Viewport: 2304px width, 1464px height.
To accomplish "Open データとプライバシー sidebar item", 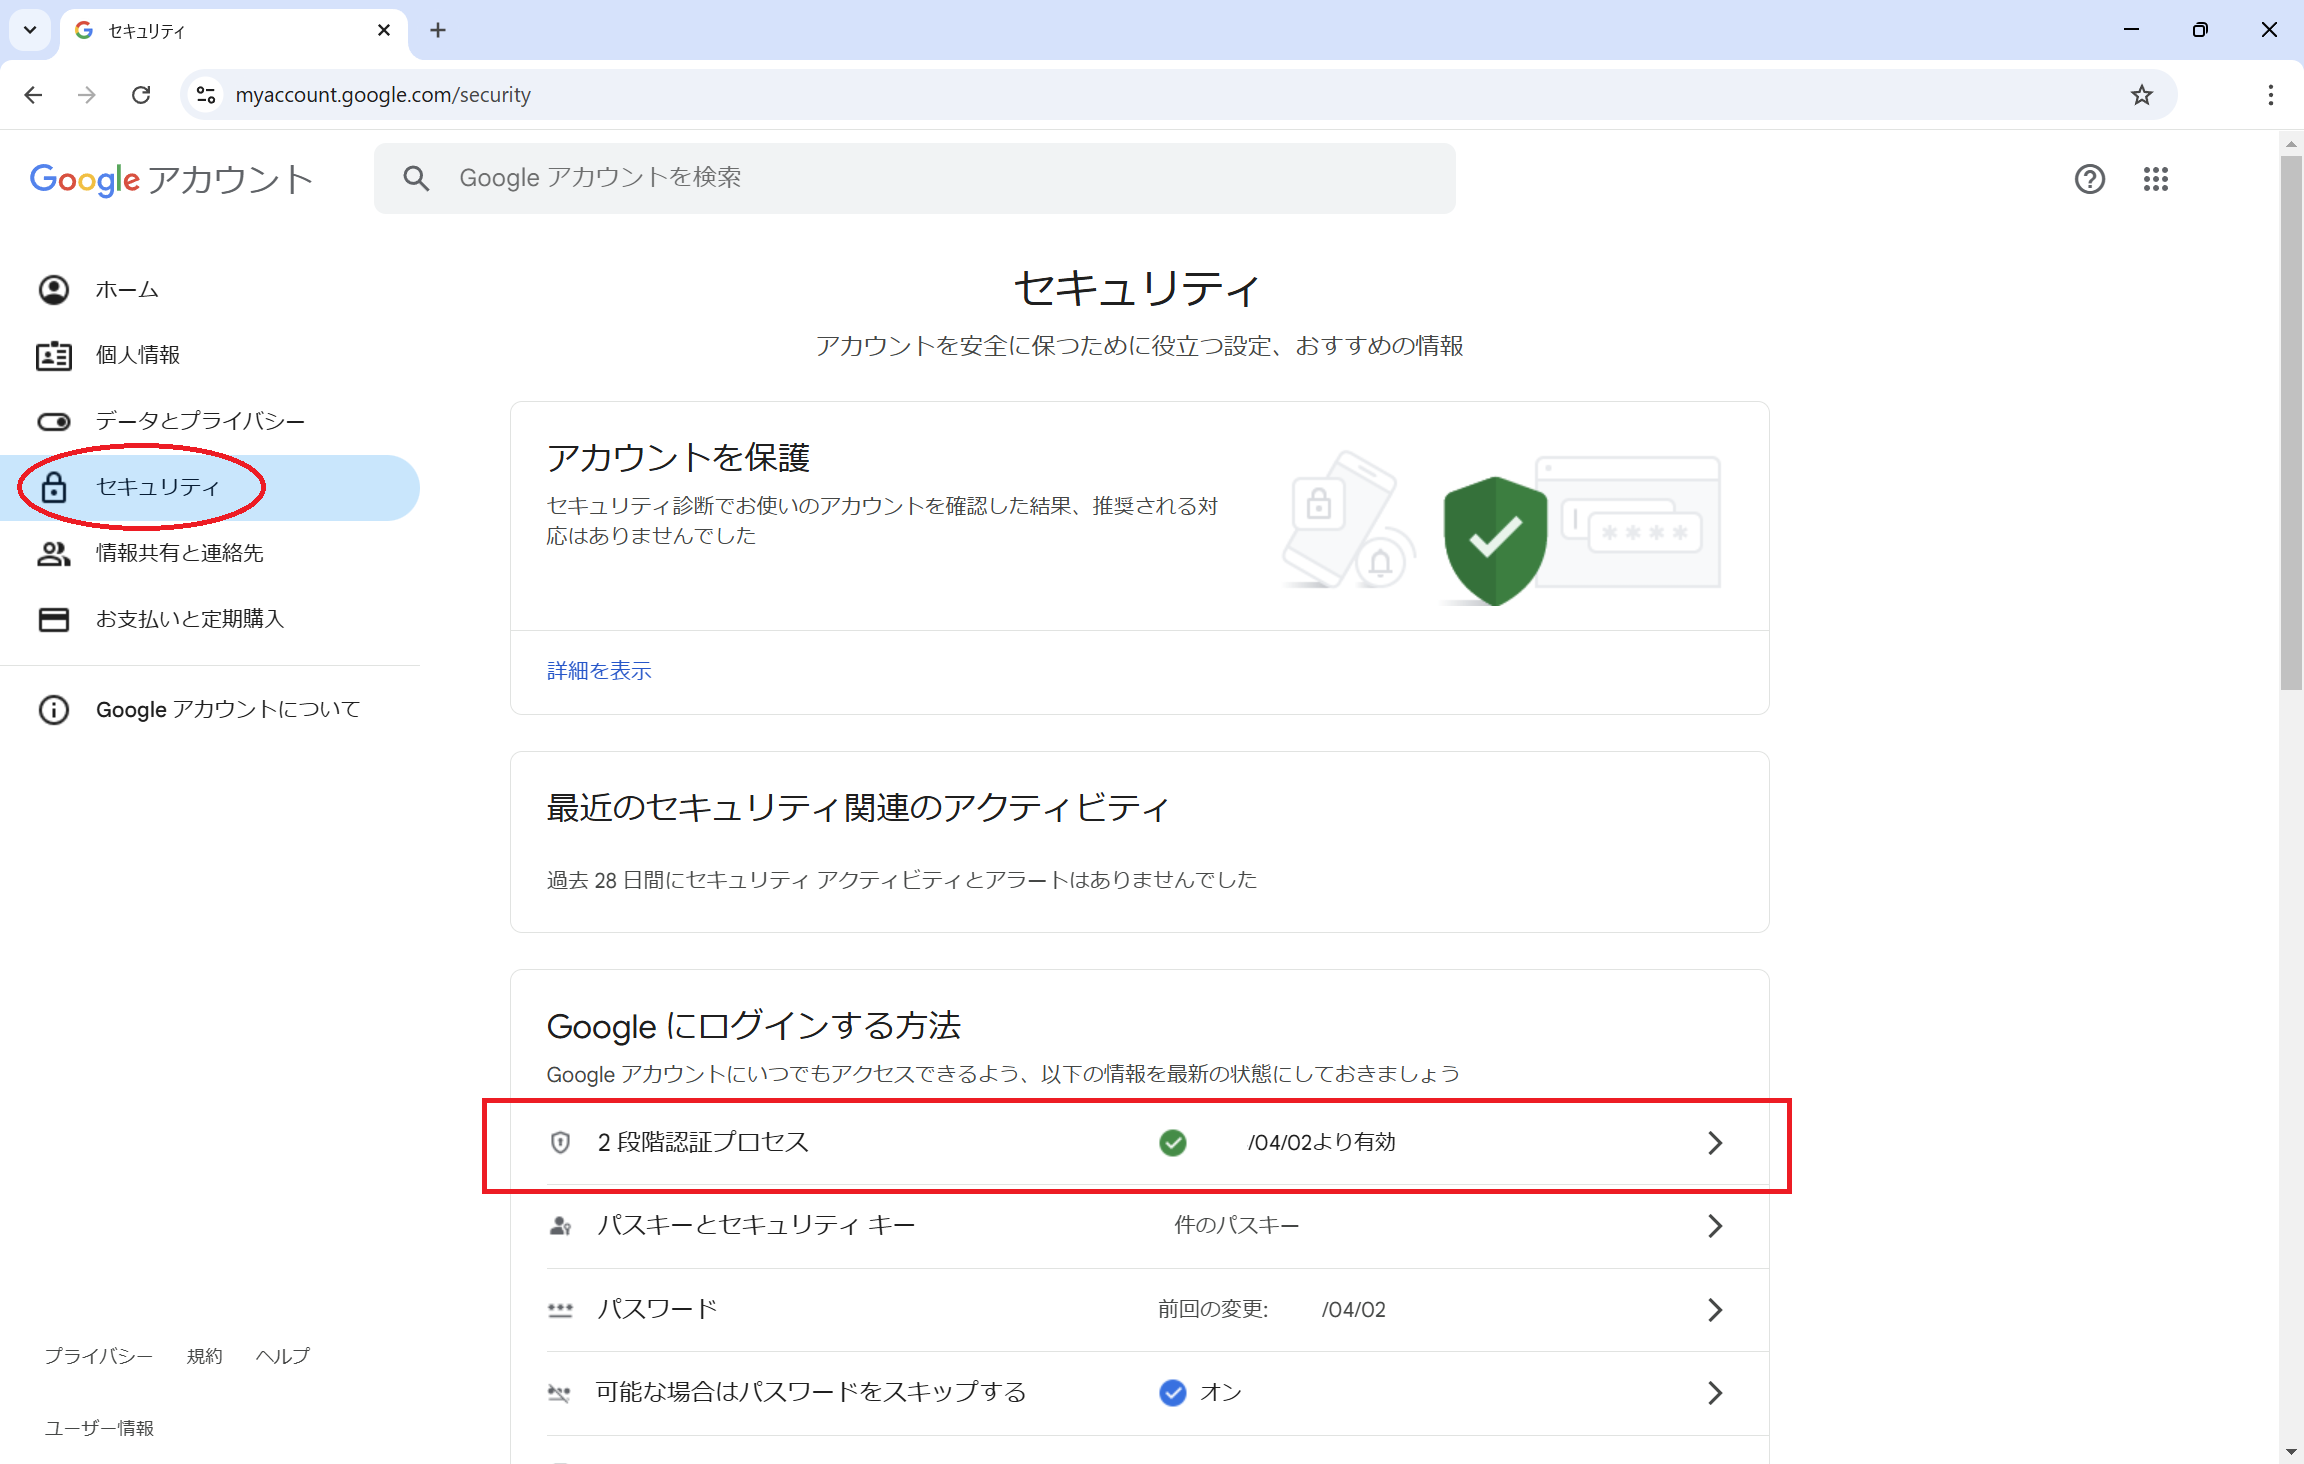I will click(x=199, y=421).
